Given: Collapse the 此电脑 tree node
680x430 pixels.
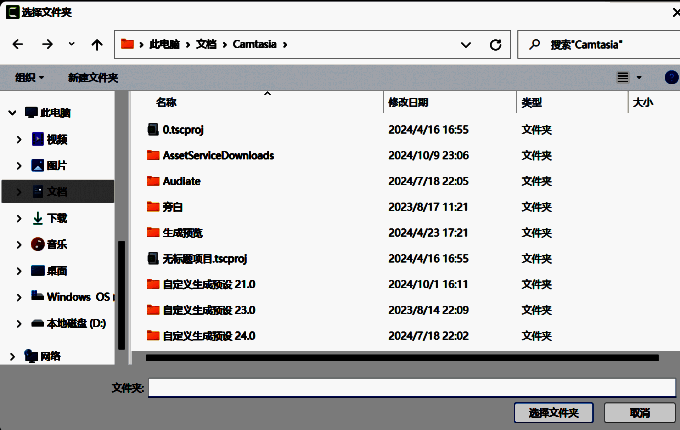Looking at the screenshot, I should 10,113.
